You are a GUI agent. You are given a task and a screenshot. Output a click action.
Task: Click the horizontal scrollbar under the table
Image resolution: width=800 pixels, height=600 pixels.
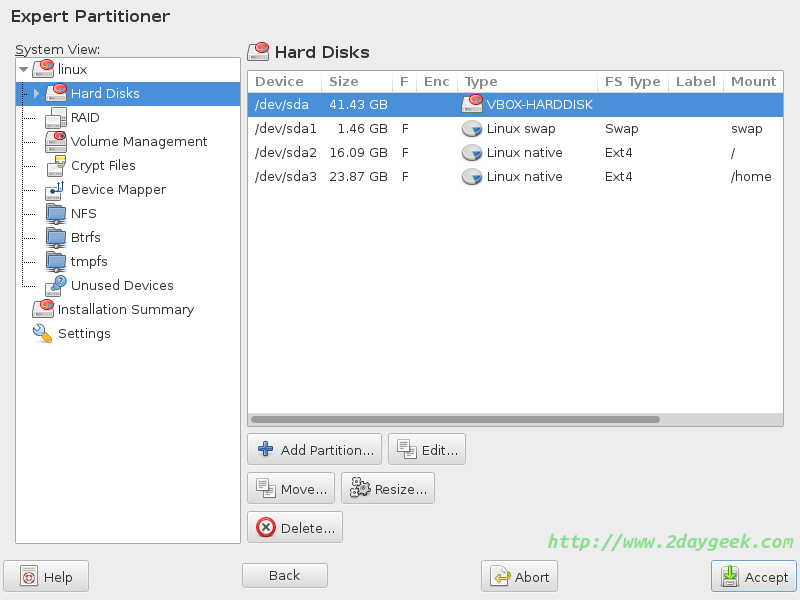point(455,420)
